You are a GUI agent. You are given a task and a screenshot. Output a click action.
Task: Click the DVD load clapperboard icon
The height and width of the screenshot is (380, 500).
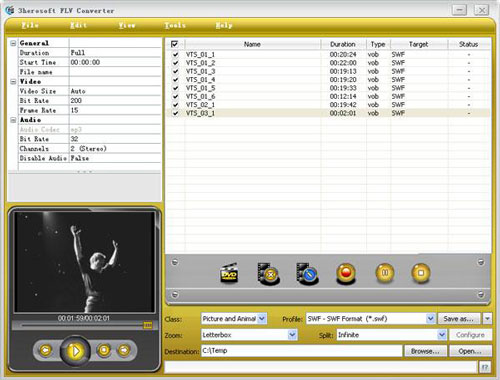point(229,273)
